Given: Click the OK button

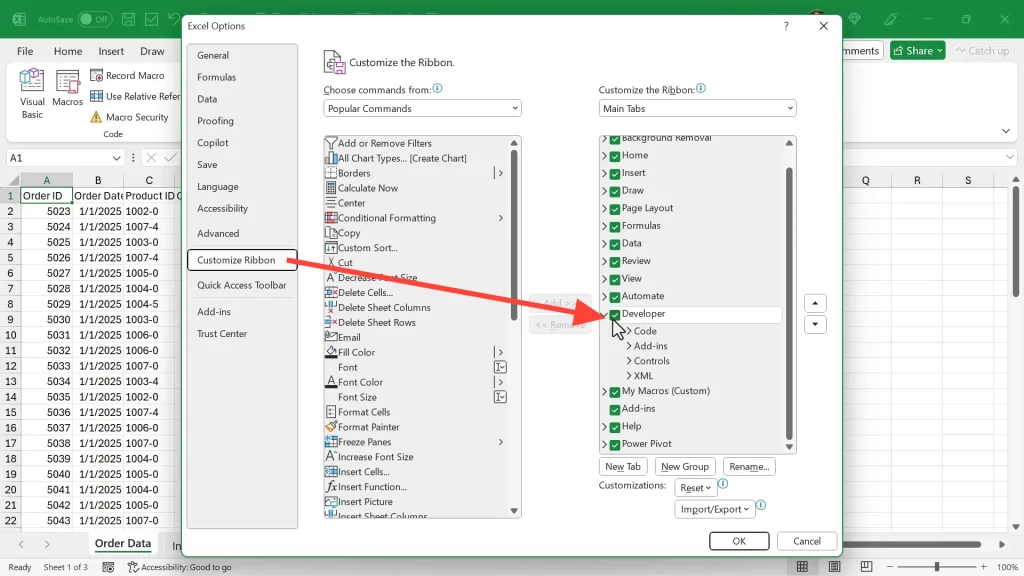Looking at the screenshot, I should [739, 541].
